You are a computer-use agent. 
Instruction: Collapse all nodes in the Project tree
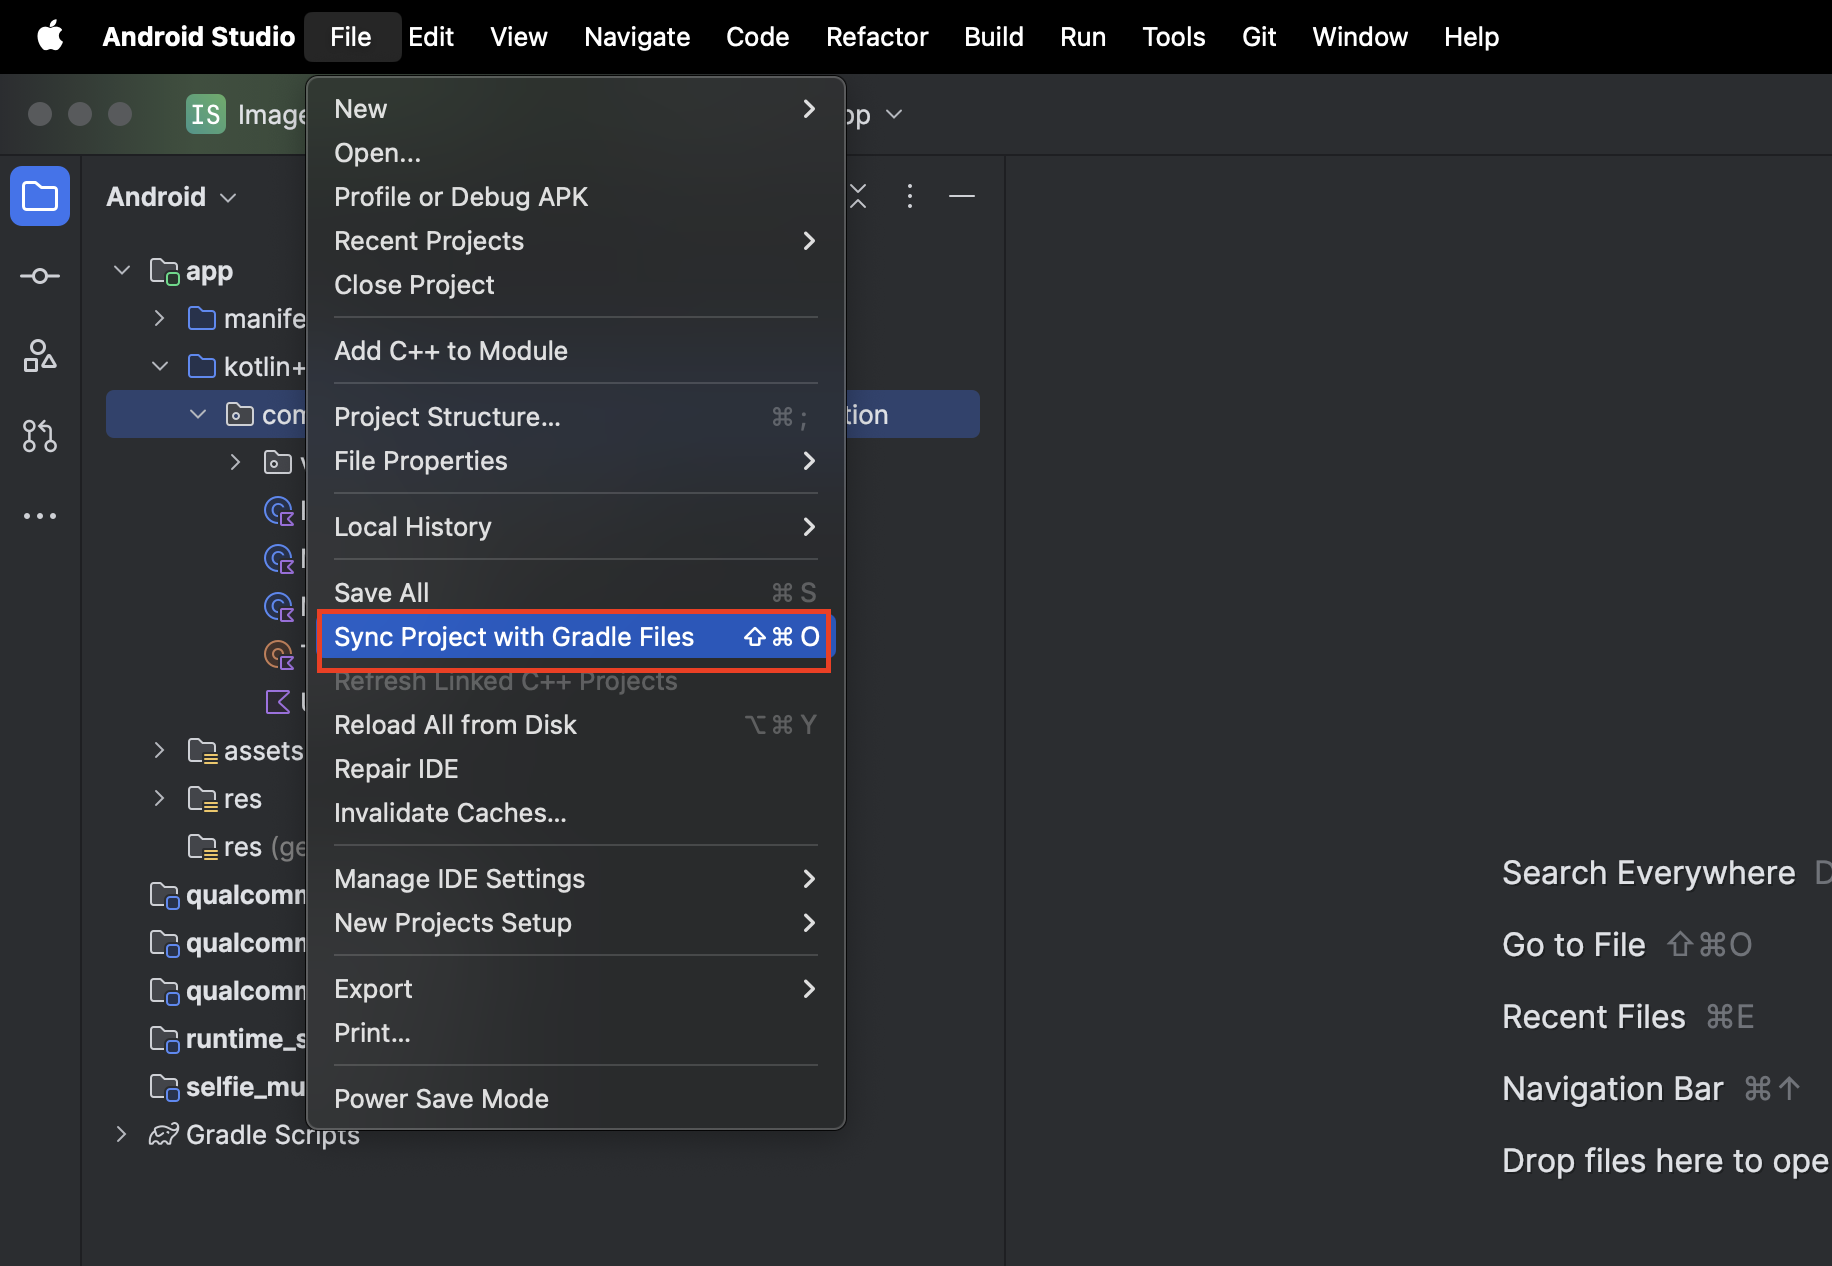coord(857,197)
